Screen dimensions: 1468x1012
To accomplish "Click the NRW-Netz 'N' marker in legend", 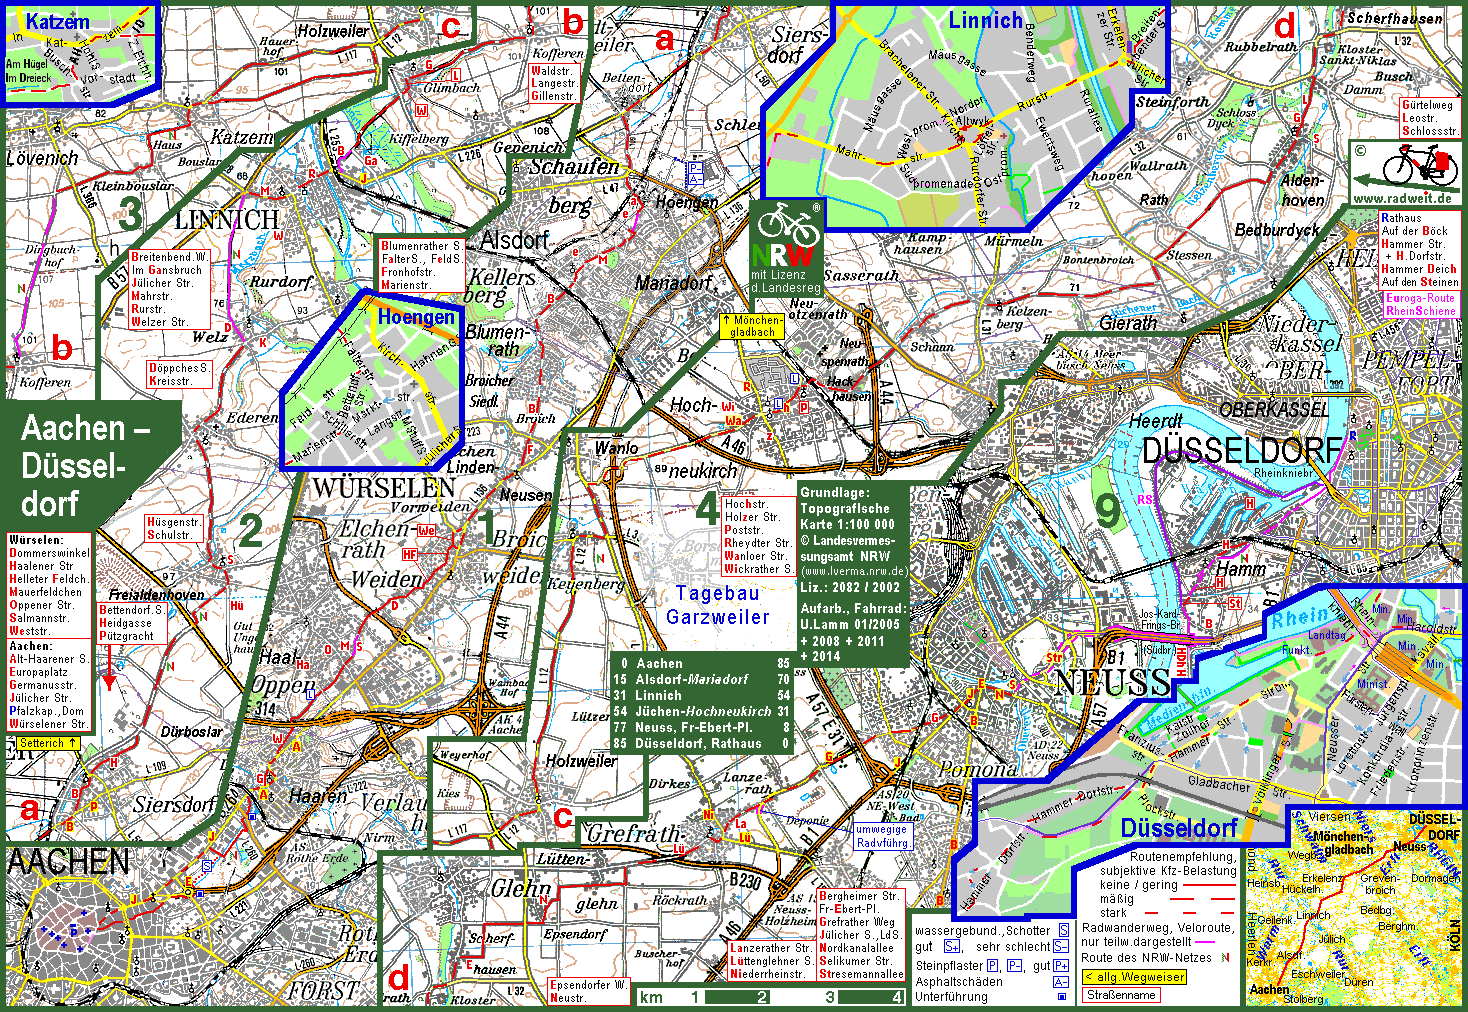I will click(x=1226, y=957).
